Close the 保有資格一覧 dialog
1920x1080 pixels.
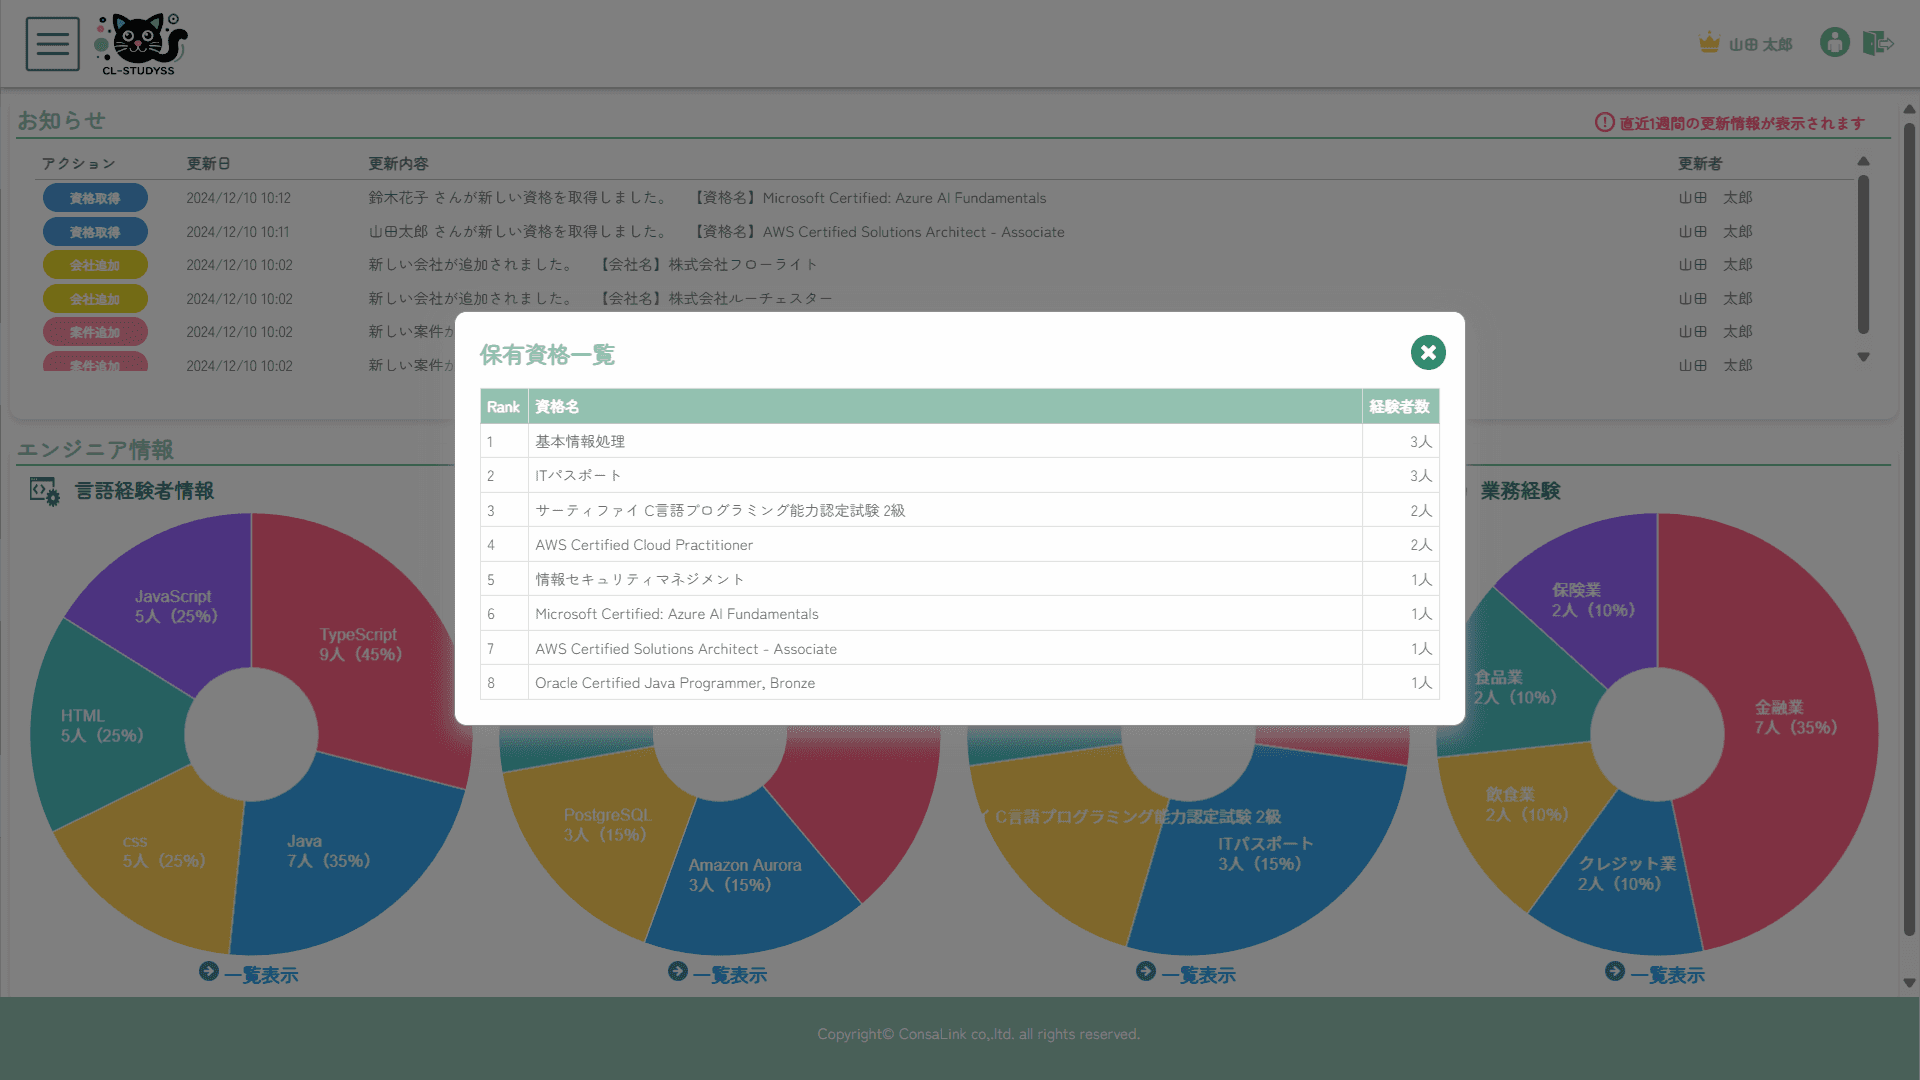pos(1428,352)
